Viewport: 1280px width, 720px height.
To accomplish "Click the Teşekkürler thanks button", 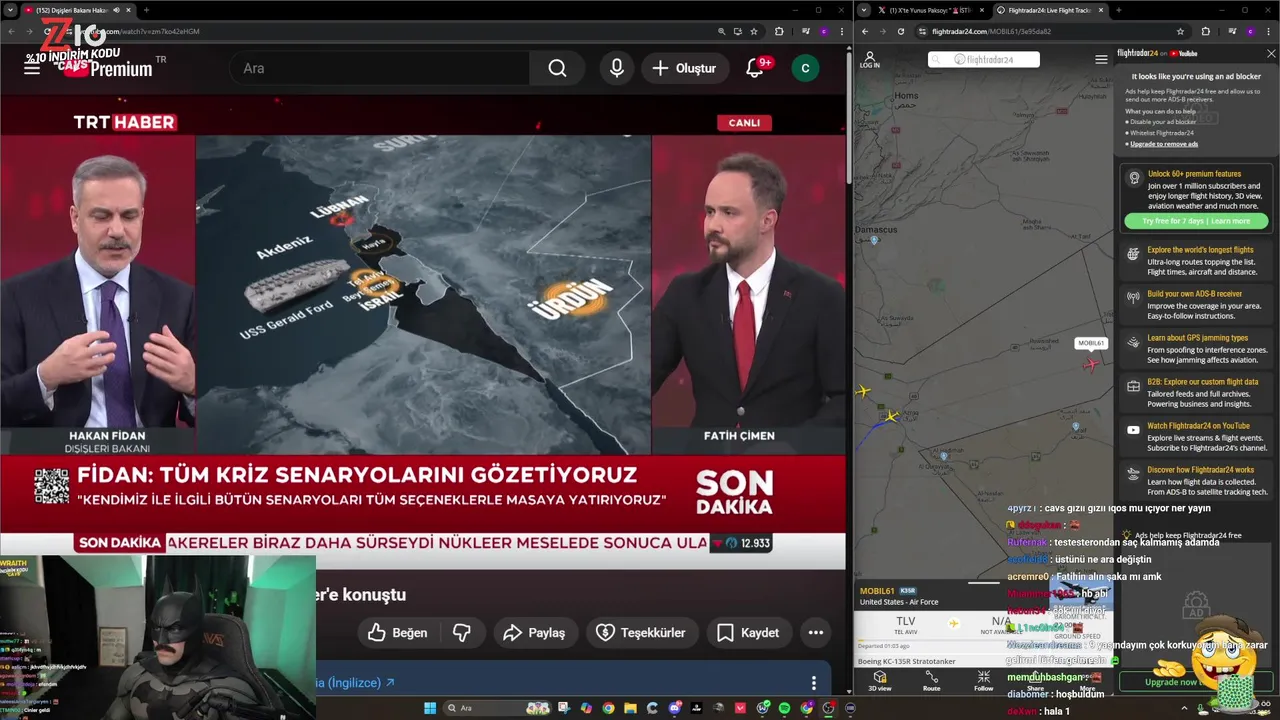I will pos(641,632).
